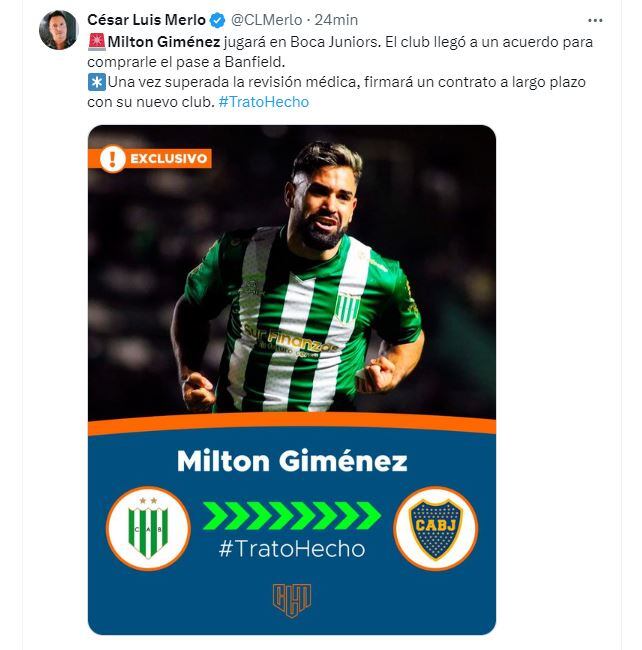Click the #TratoHecho text in the image

[x=292, y=549]
